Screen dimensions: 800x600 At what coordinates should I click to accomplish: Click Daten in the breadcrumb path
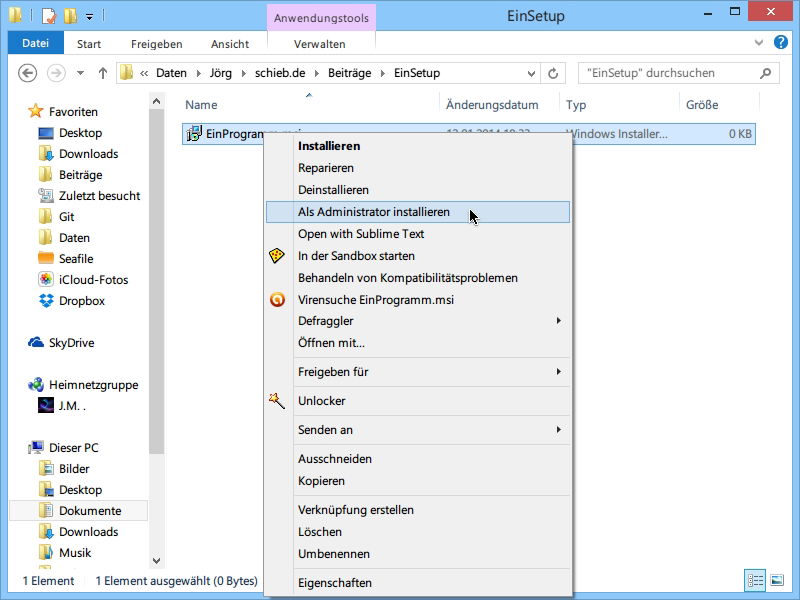pyautogui.click(x=171, y=73)
